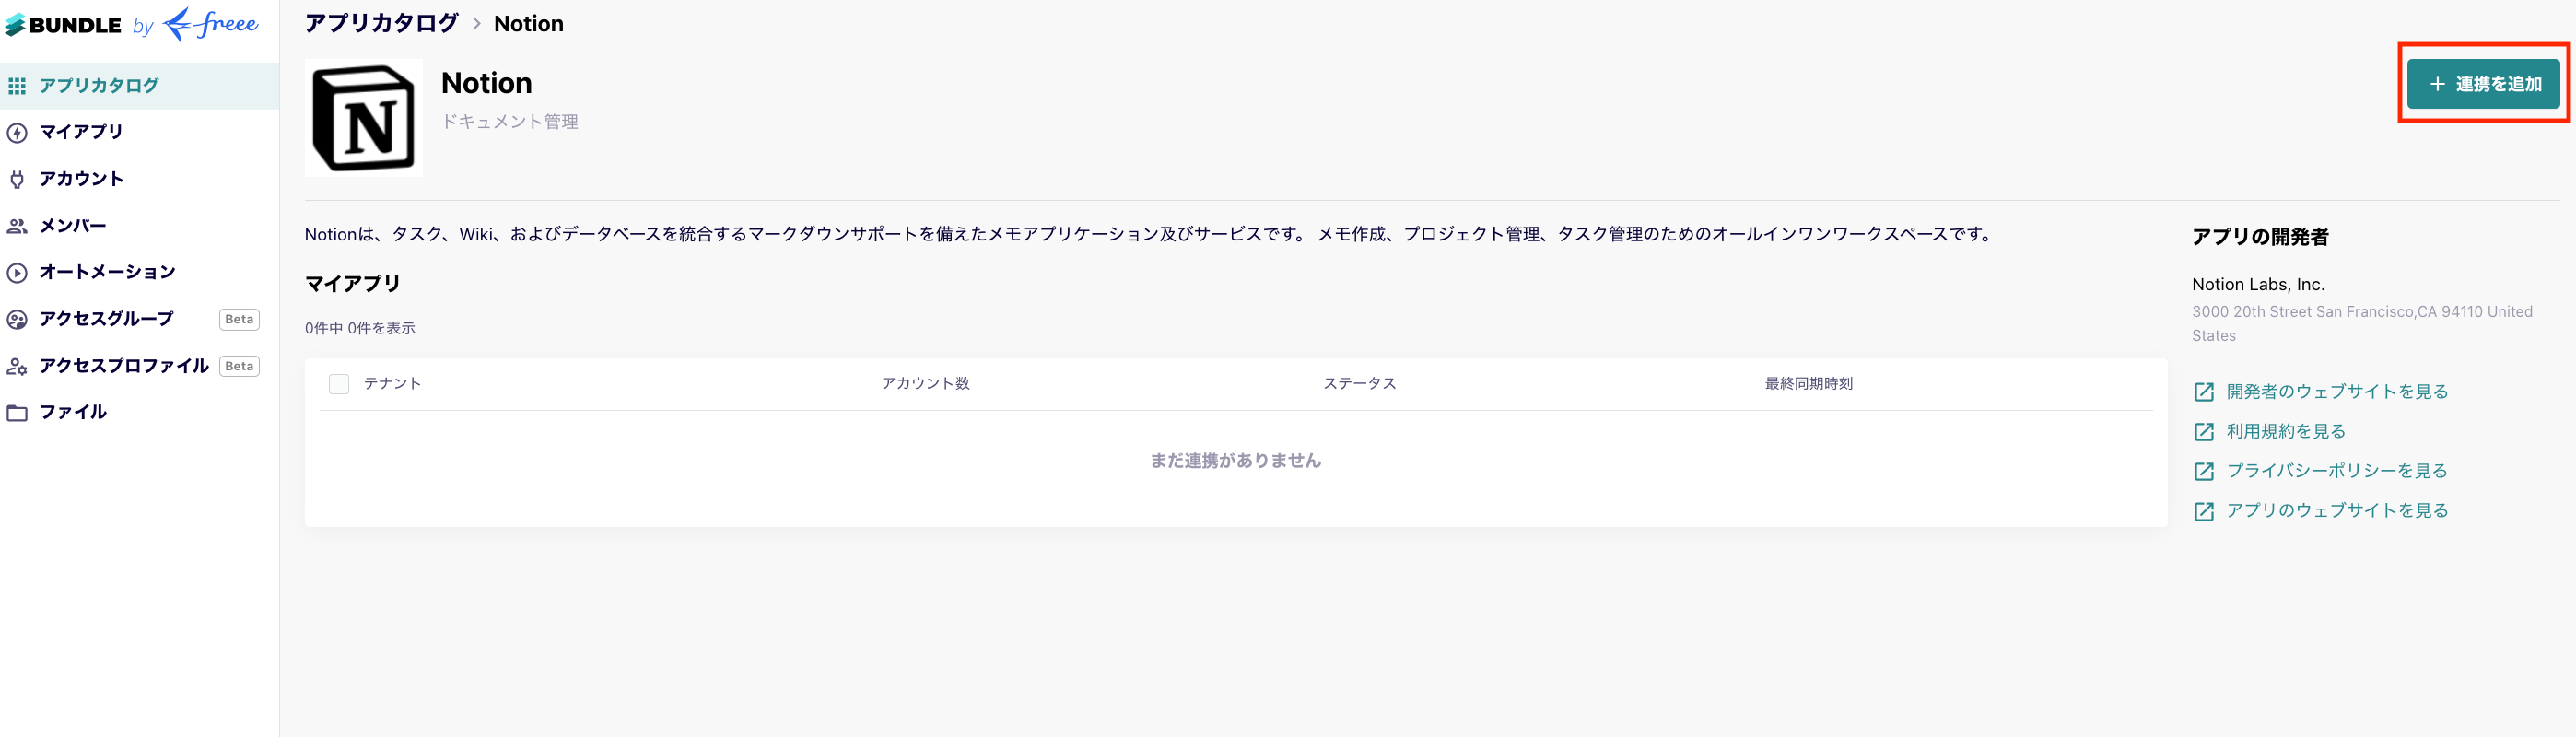Click the 連携を追加 button

(x=2483, y=84)
